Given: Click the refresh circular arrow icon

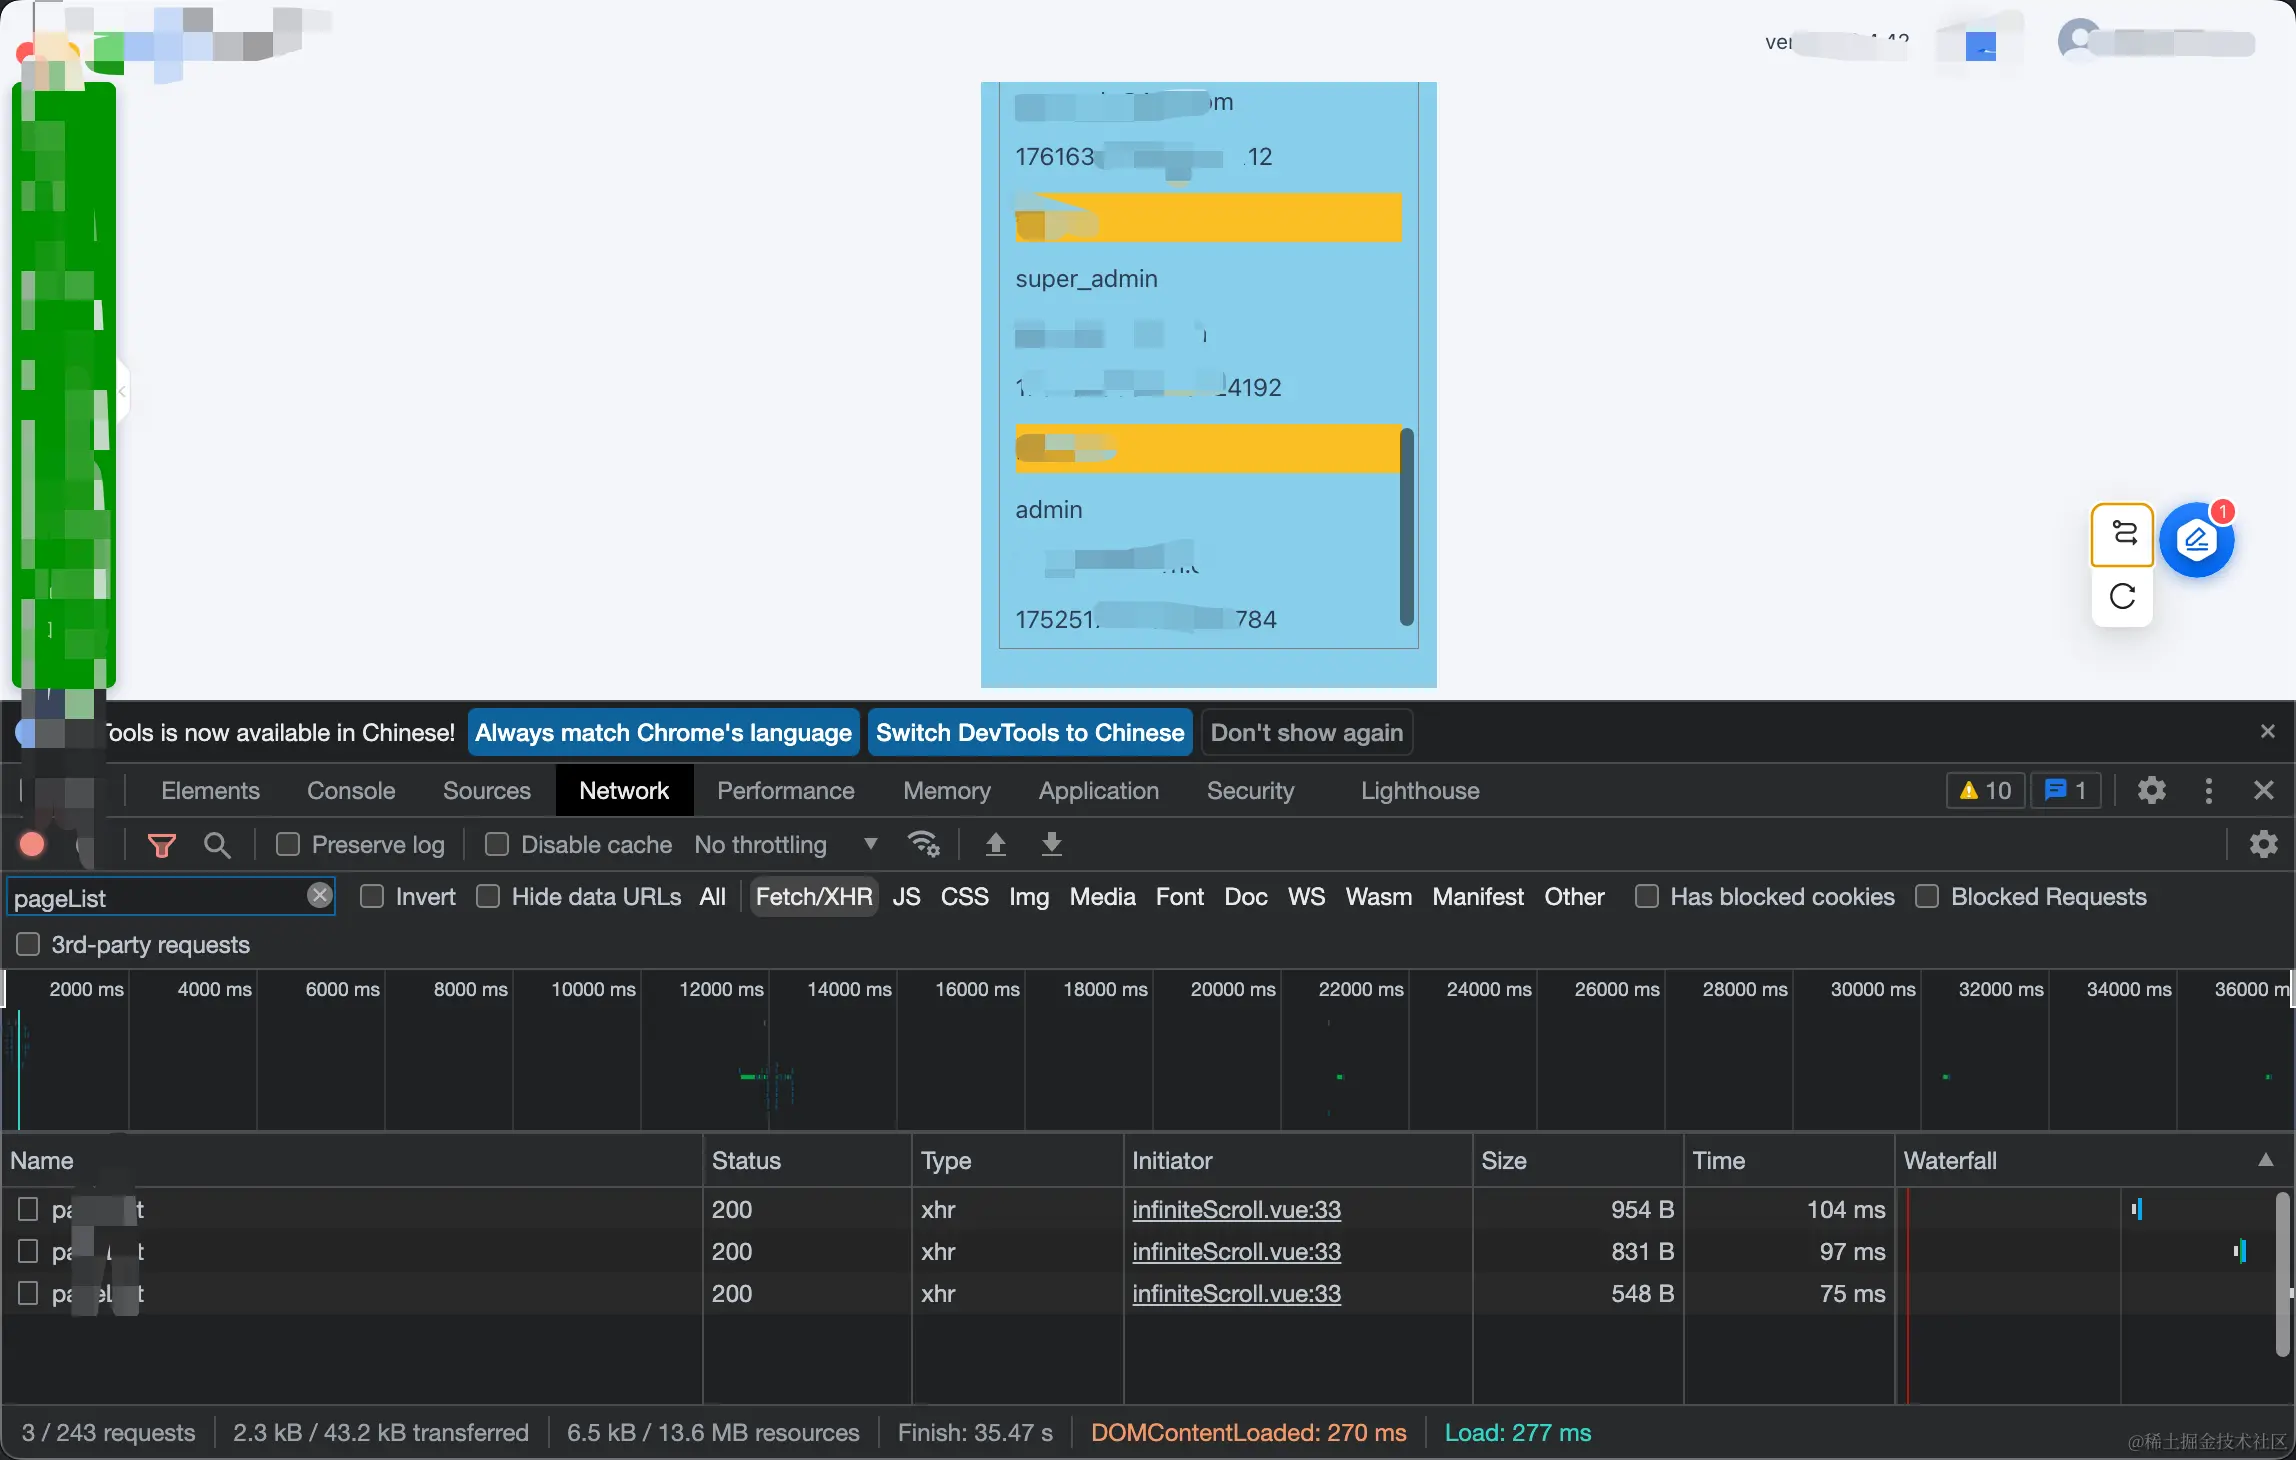Looking at the screenshot, I should point(2122,597).
